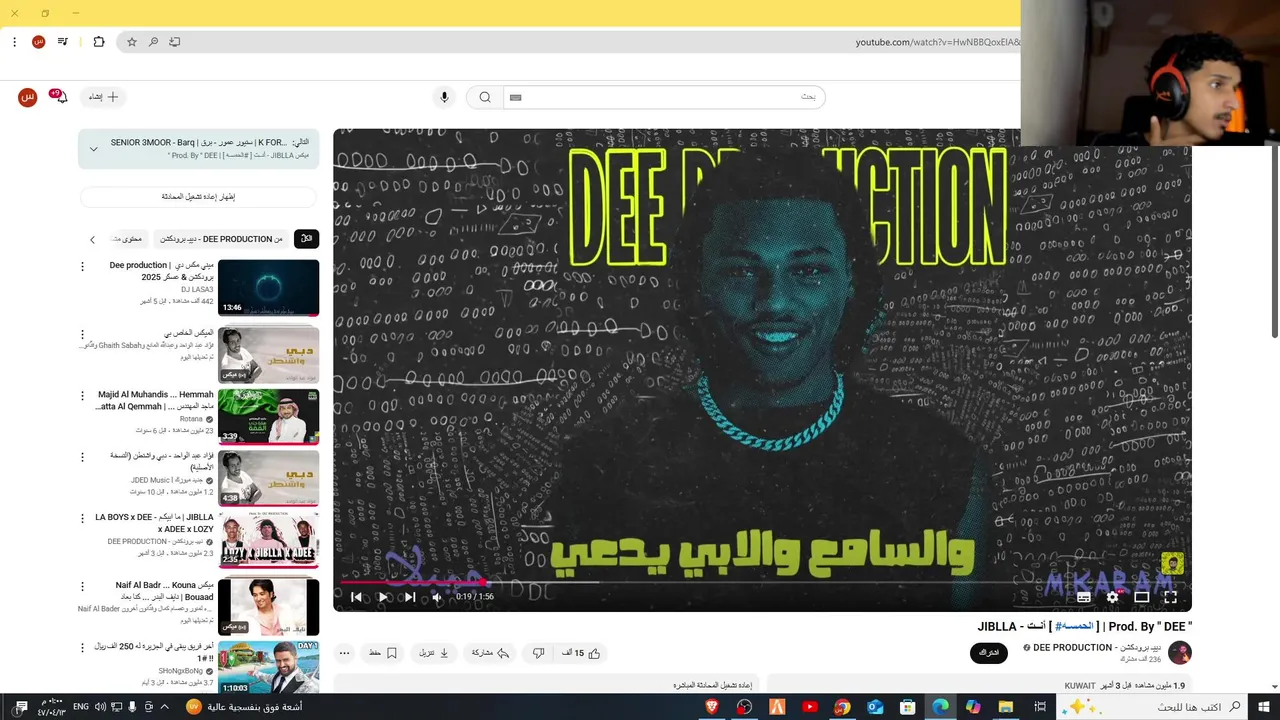Click install/cast icon in the address bar

tap(175, 42)
